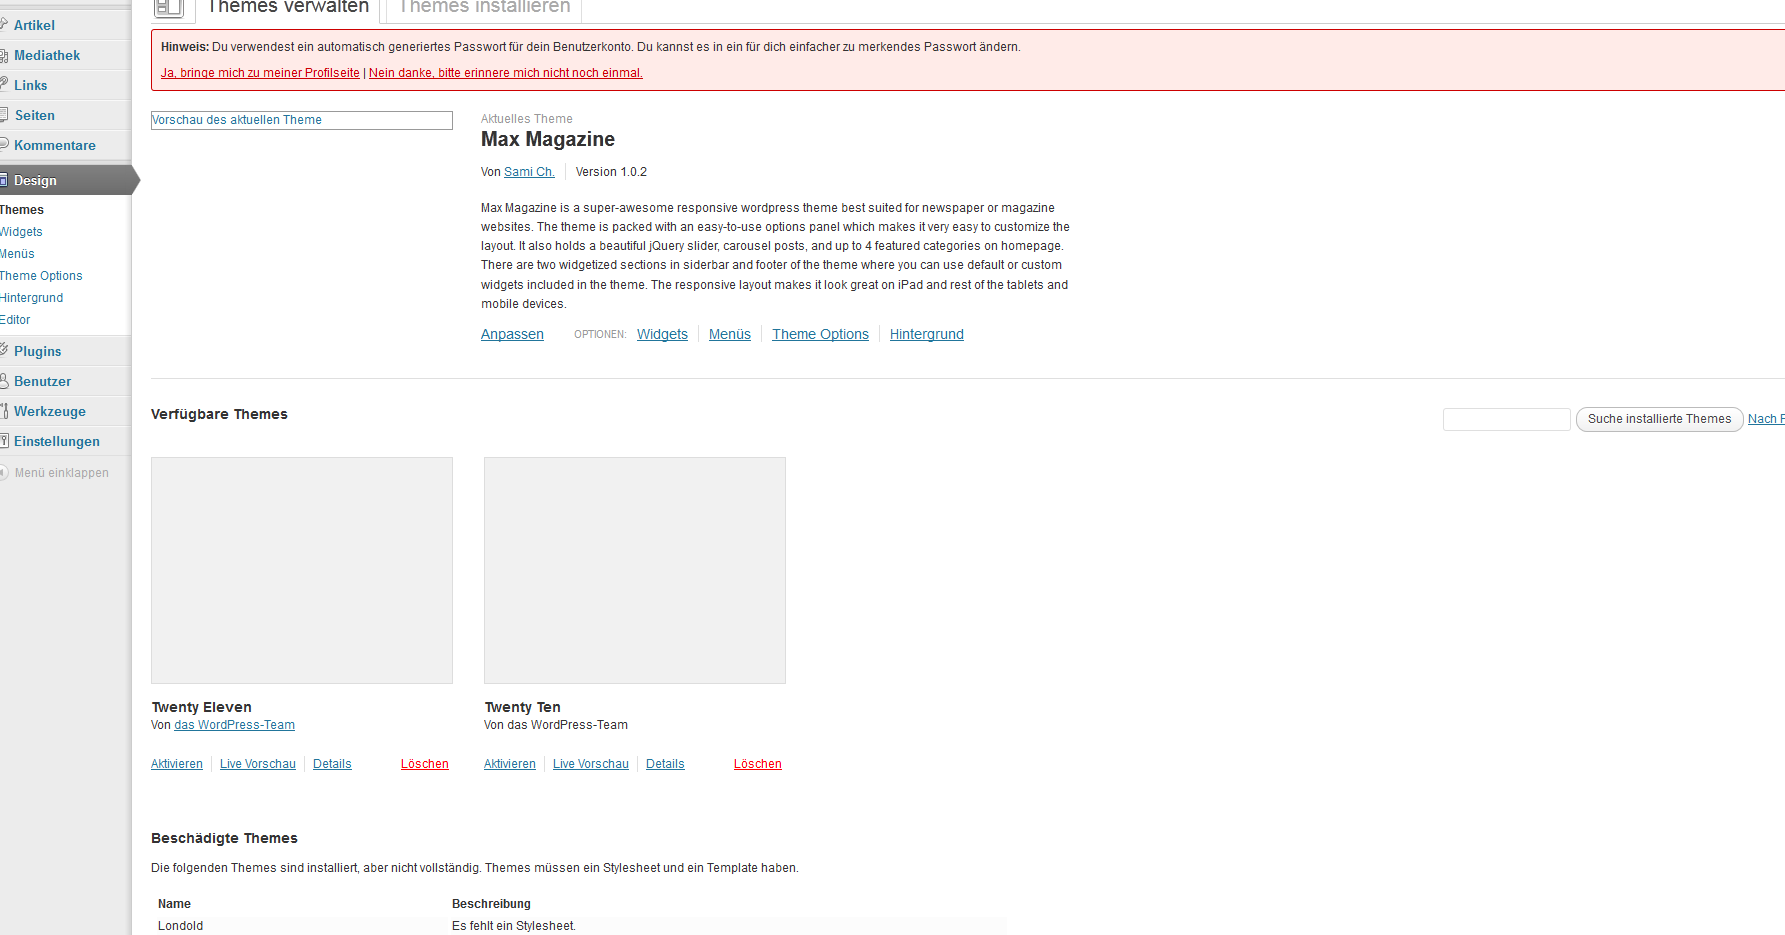
Task: Click the Benutzer user icon
Action: click(4, 381)
